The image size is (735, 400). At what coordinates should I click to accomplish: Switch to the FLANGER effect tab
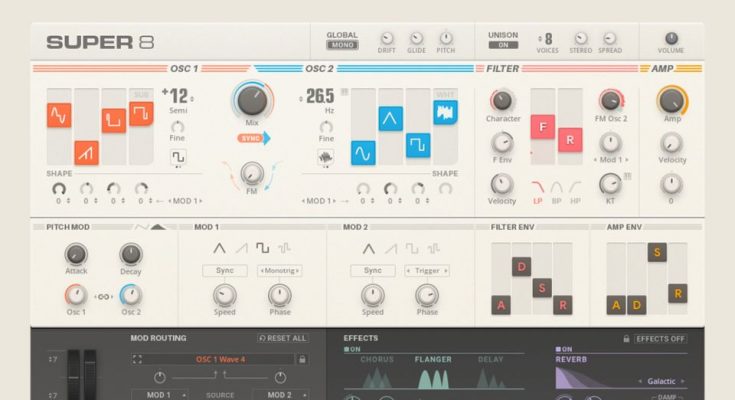[434, 359]
